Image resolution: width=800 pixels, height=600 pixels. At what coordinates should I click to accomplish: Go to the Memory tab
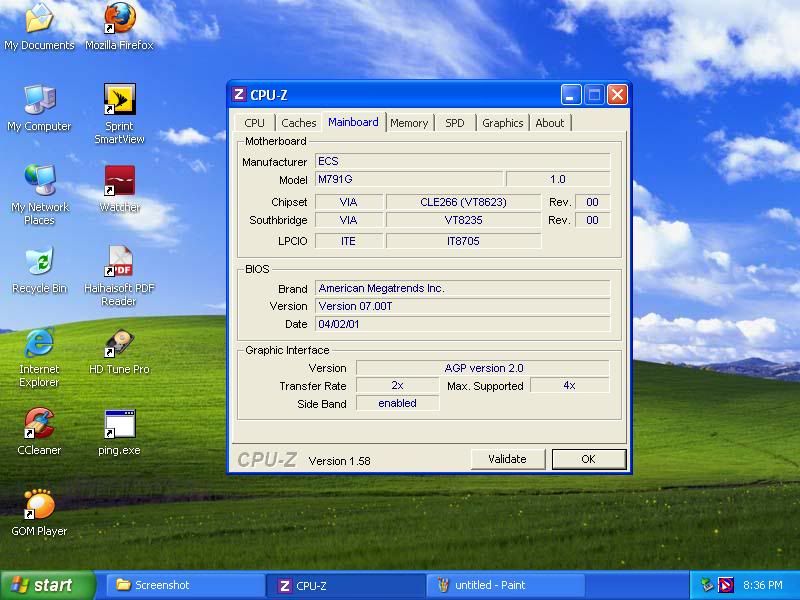pyautogui.click(x=409, y=123)
